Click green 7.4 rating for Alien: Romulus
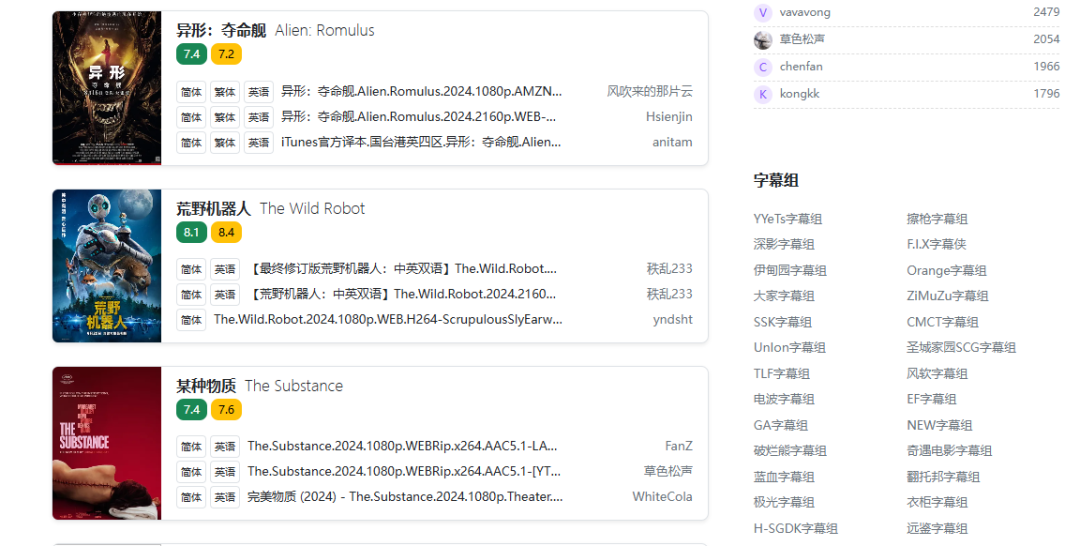 191,54
